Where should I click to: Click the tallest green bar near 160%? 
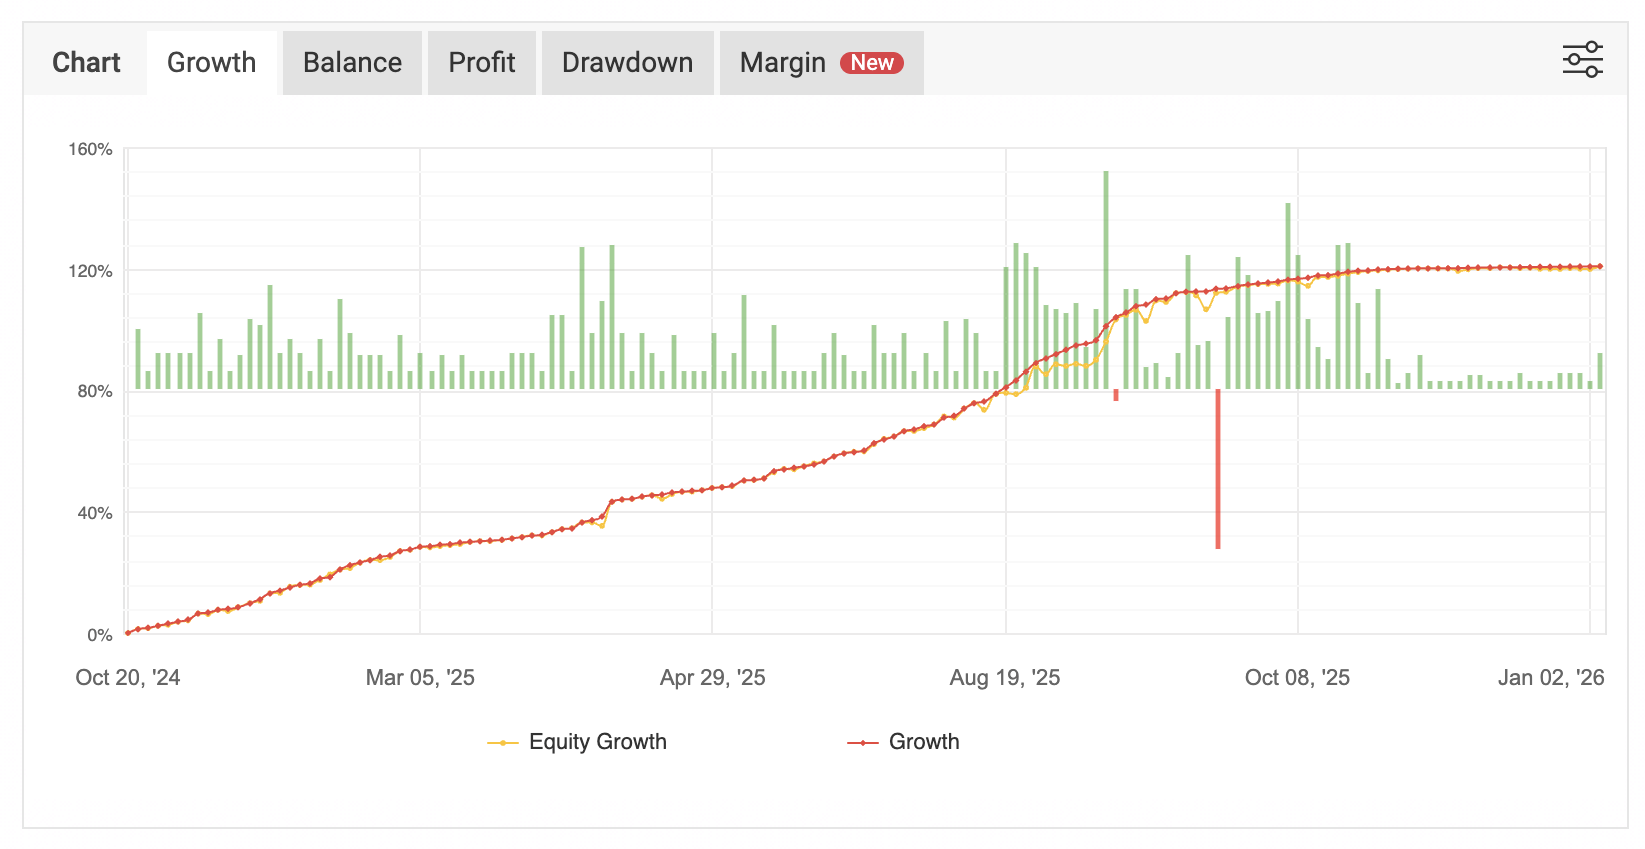(x=1106, y=270)
